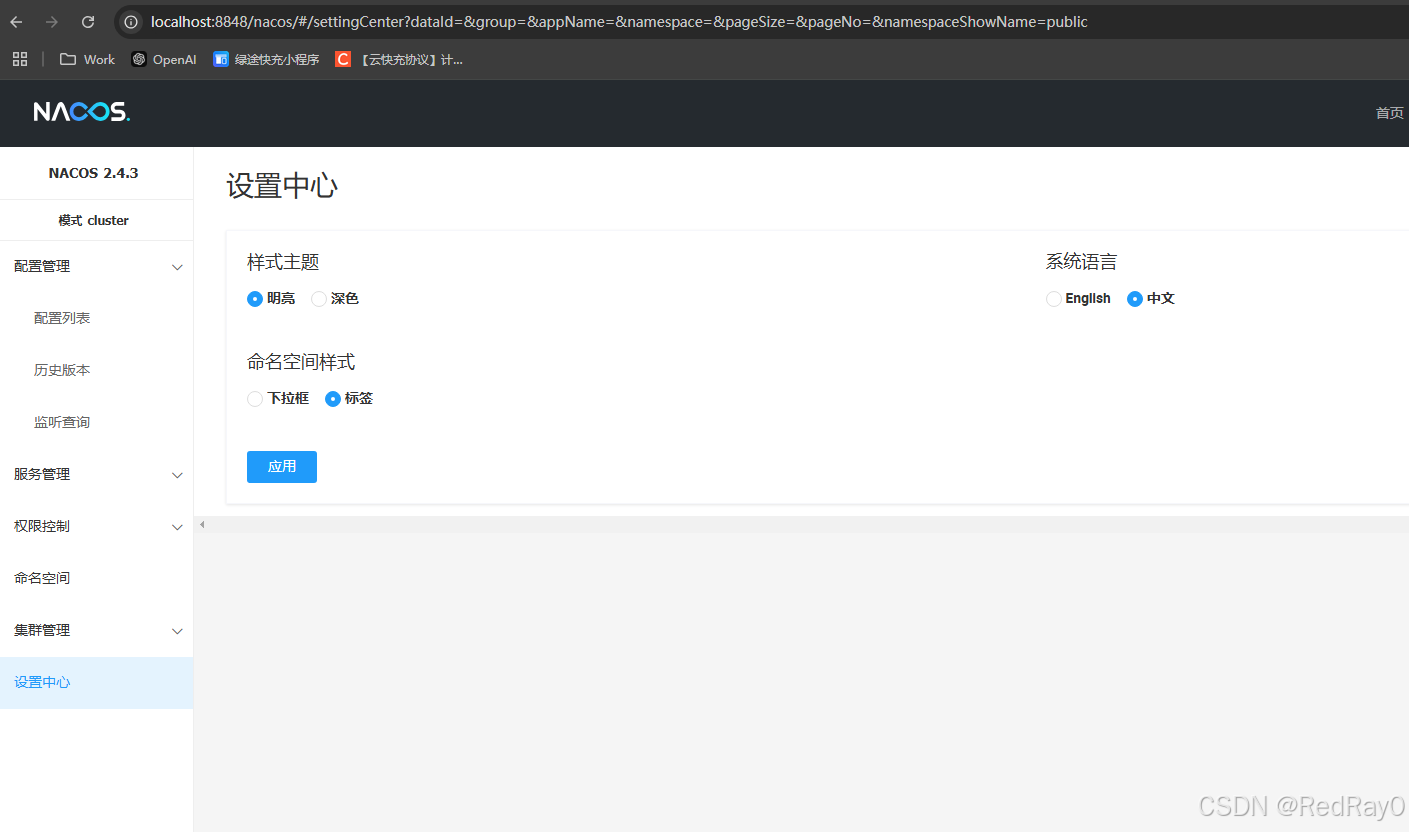Open the 绿途快充小程序 bookmark
The height and width of the screenshot is (832, 1409).
(266, 59)
